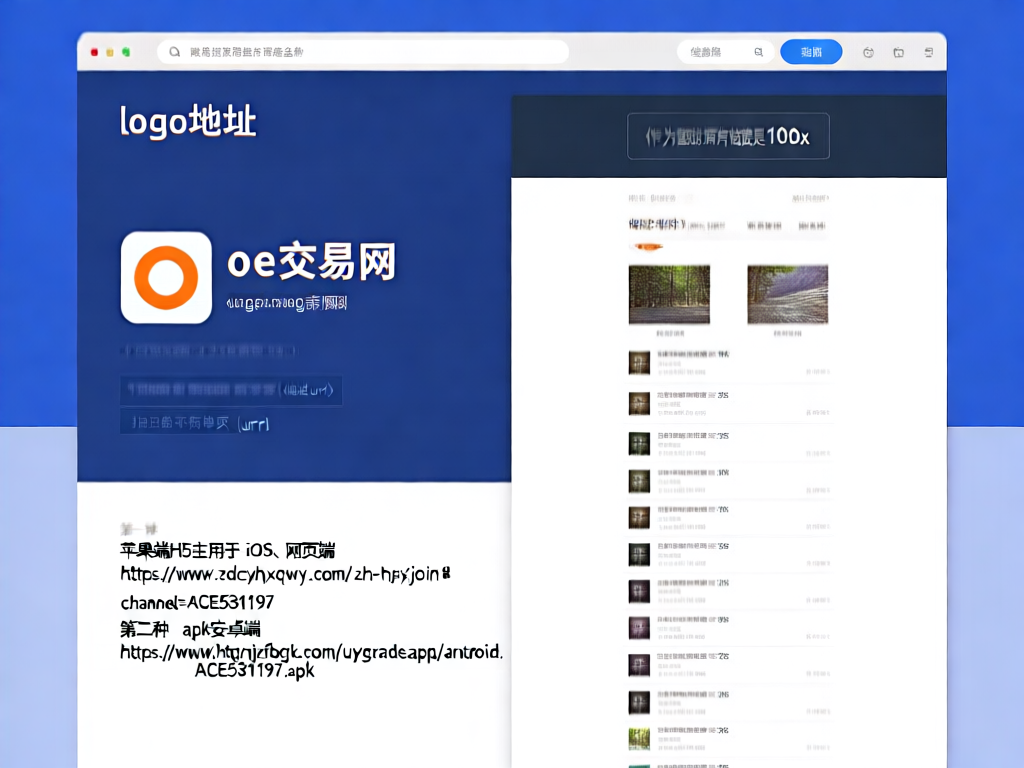Click the search magnifier in address bar
The image size is (1024, 768).
(x=175, y=52)
